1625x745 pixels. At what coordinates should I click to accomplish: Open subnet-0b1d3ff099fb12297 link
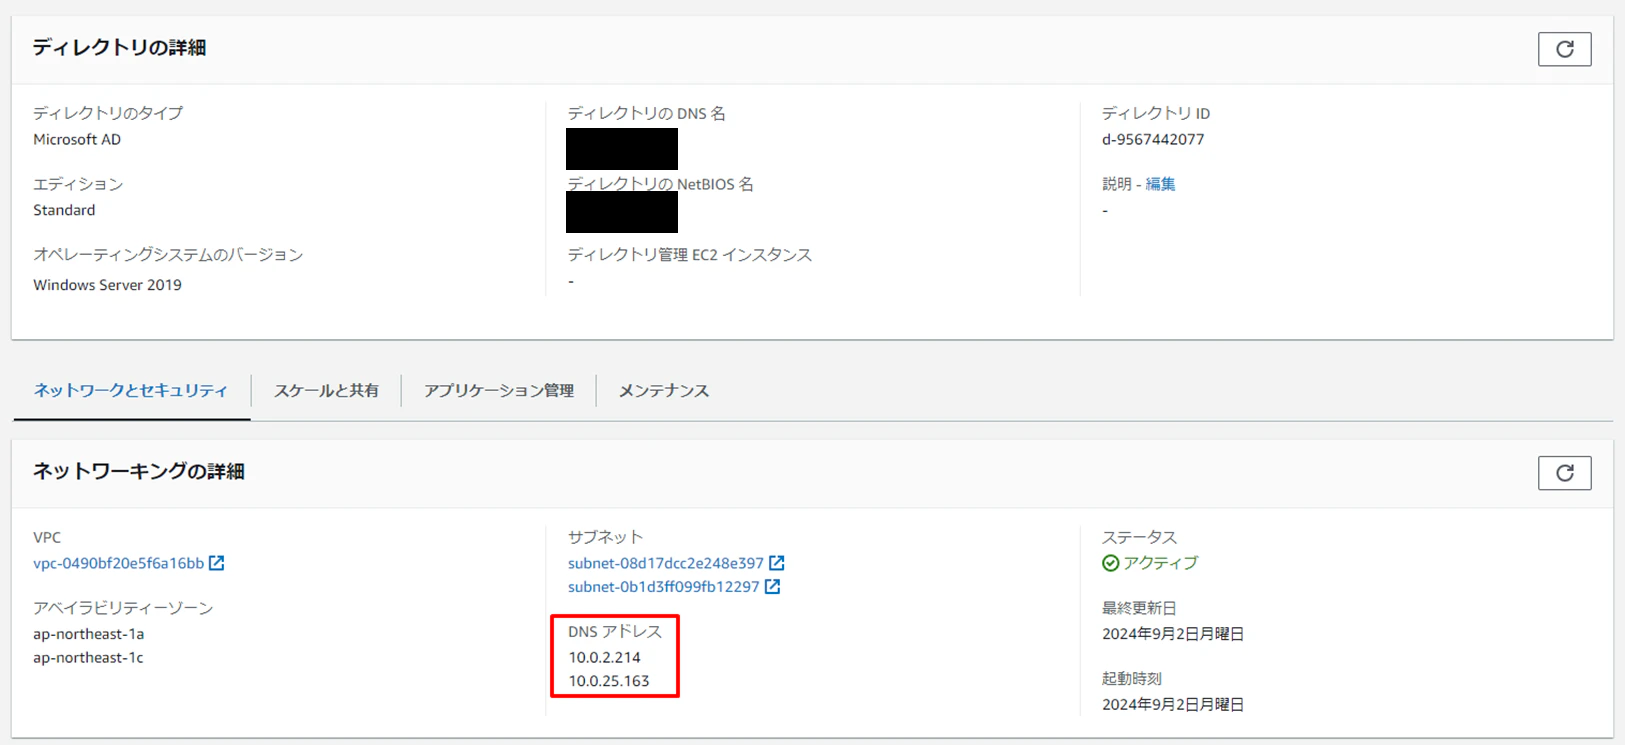pos(664,587)
